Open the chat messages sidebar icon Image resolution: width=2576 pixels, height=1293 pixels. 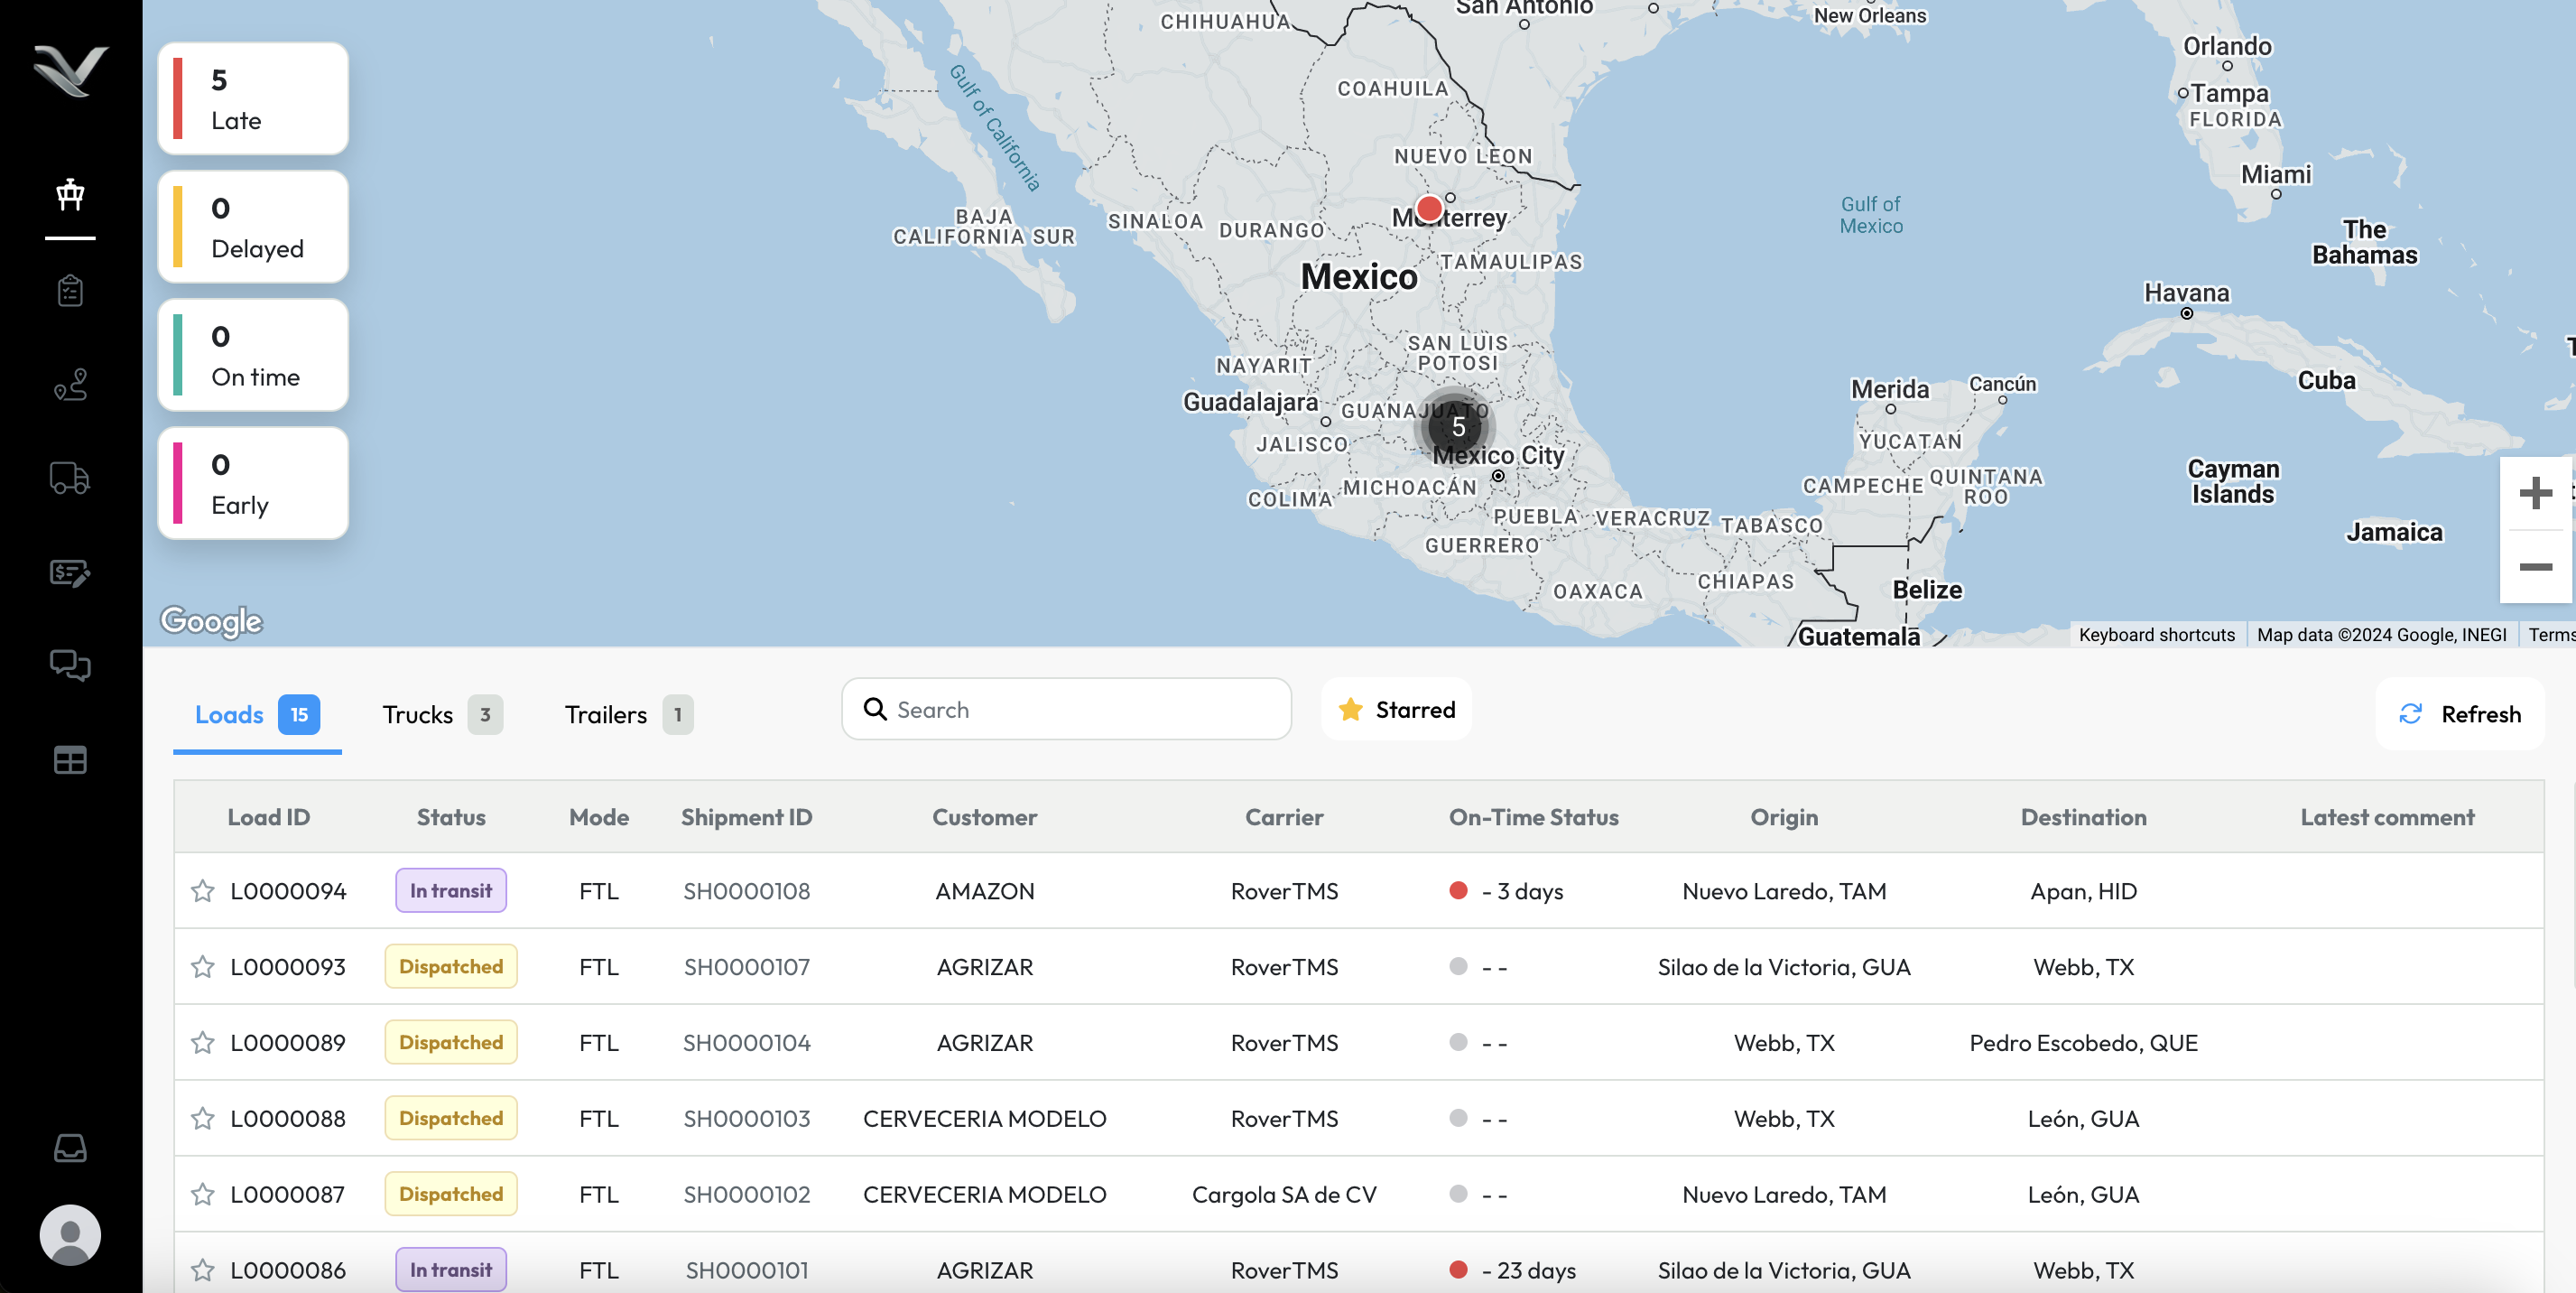pyautogui.click(x=70, y=665)
